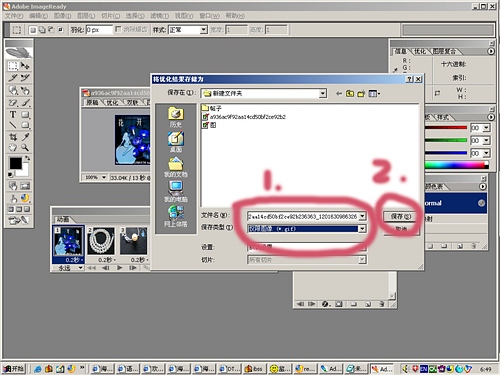Open the style dropdown in options bar
The height and width of the screenshot is (375, 500).
point(203,30)
